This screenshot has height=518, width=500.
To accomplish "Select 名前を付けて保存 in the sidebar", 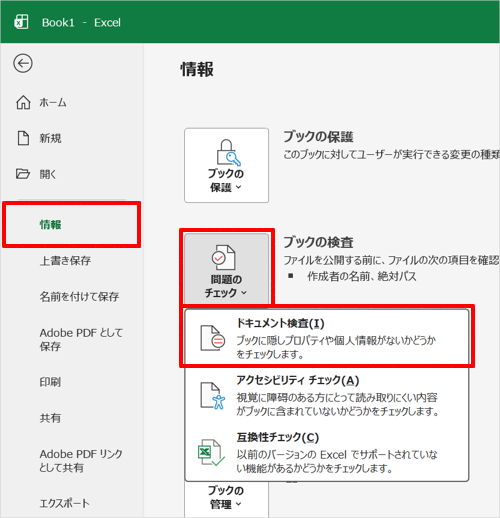I will coord(79,296).
